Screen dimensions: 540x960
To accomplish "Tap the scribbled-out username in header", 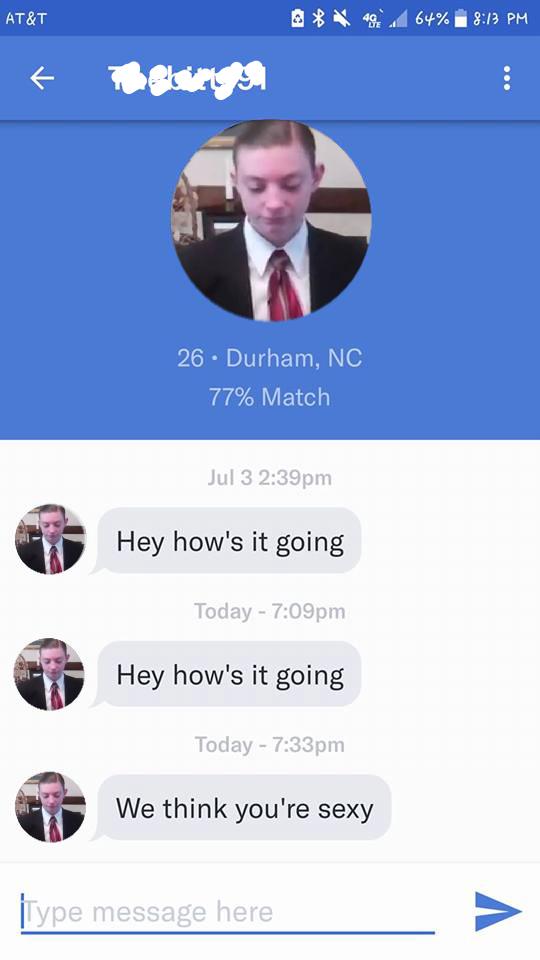I will click(187, 78).
